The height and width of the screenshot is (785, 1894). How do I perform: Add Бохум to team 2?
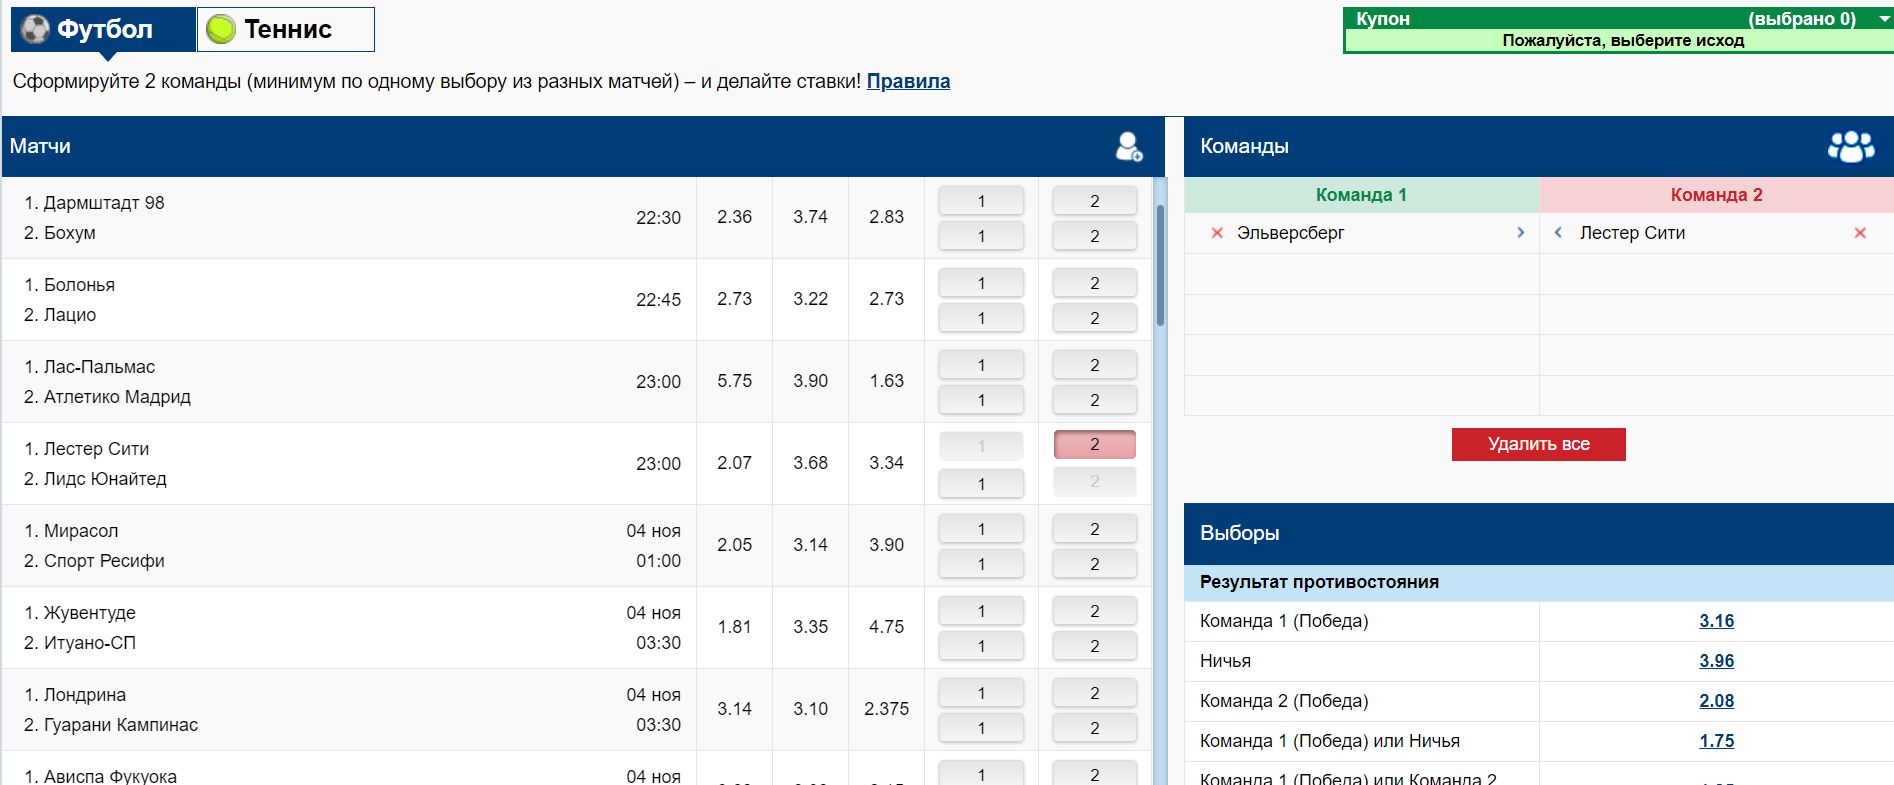(x=1095, y=236)
